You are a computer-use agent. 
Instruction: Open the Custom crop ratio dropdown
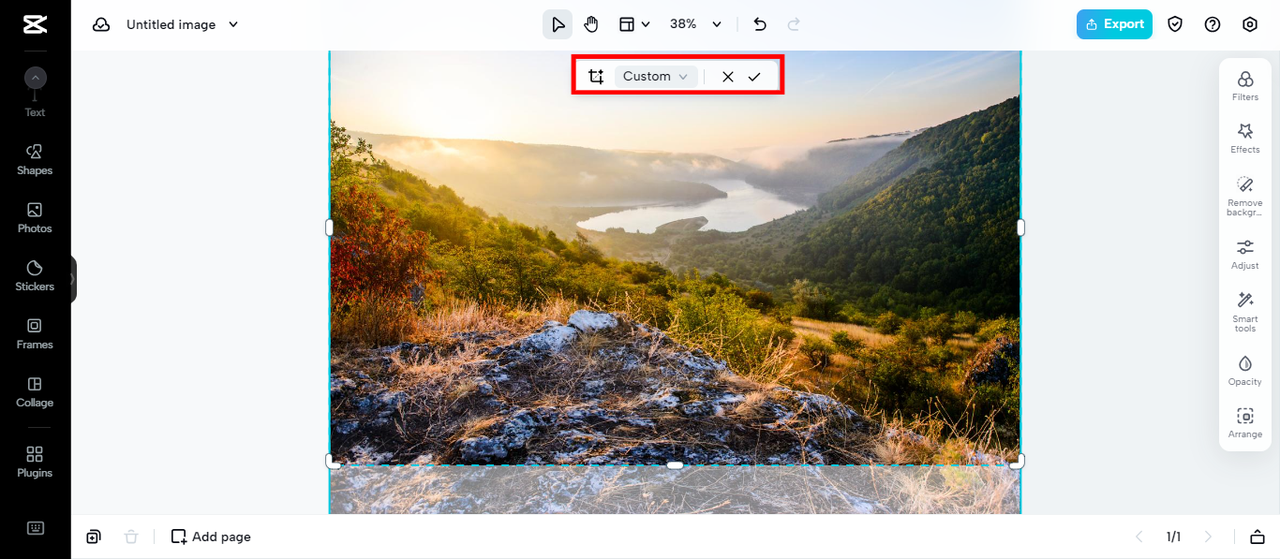coord(656,76)
